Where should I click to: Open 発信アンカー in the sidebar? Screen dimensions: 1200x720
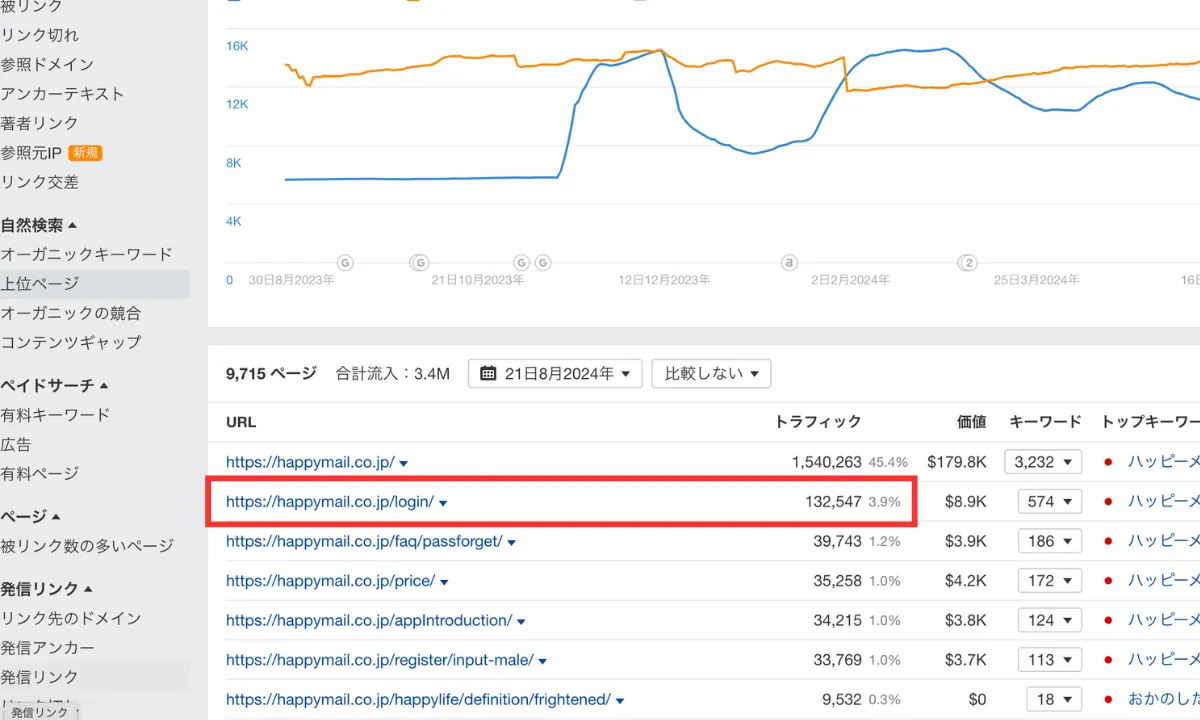click(x=47, y=648)
